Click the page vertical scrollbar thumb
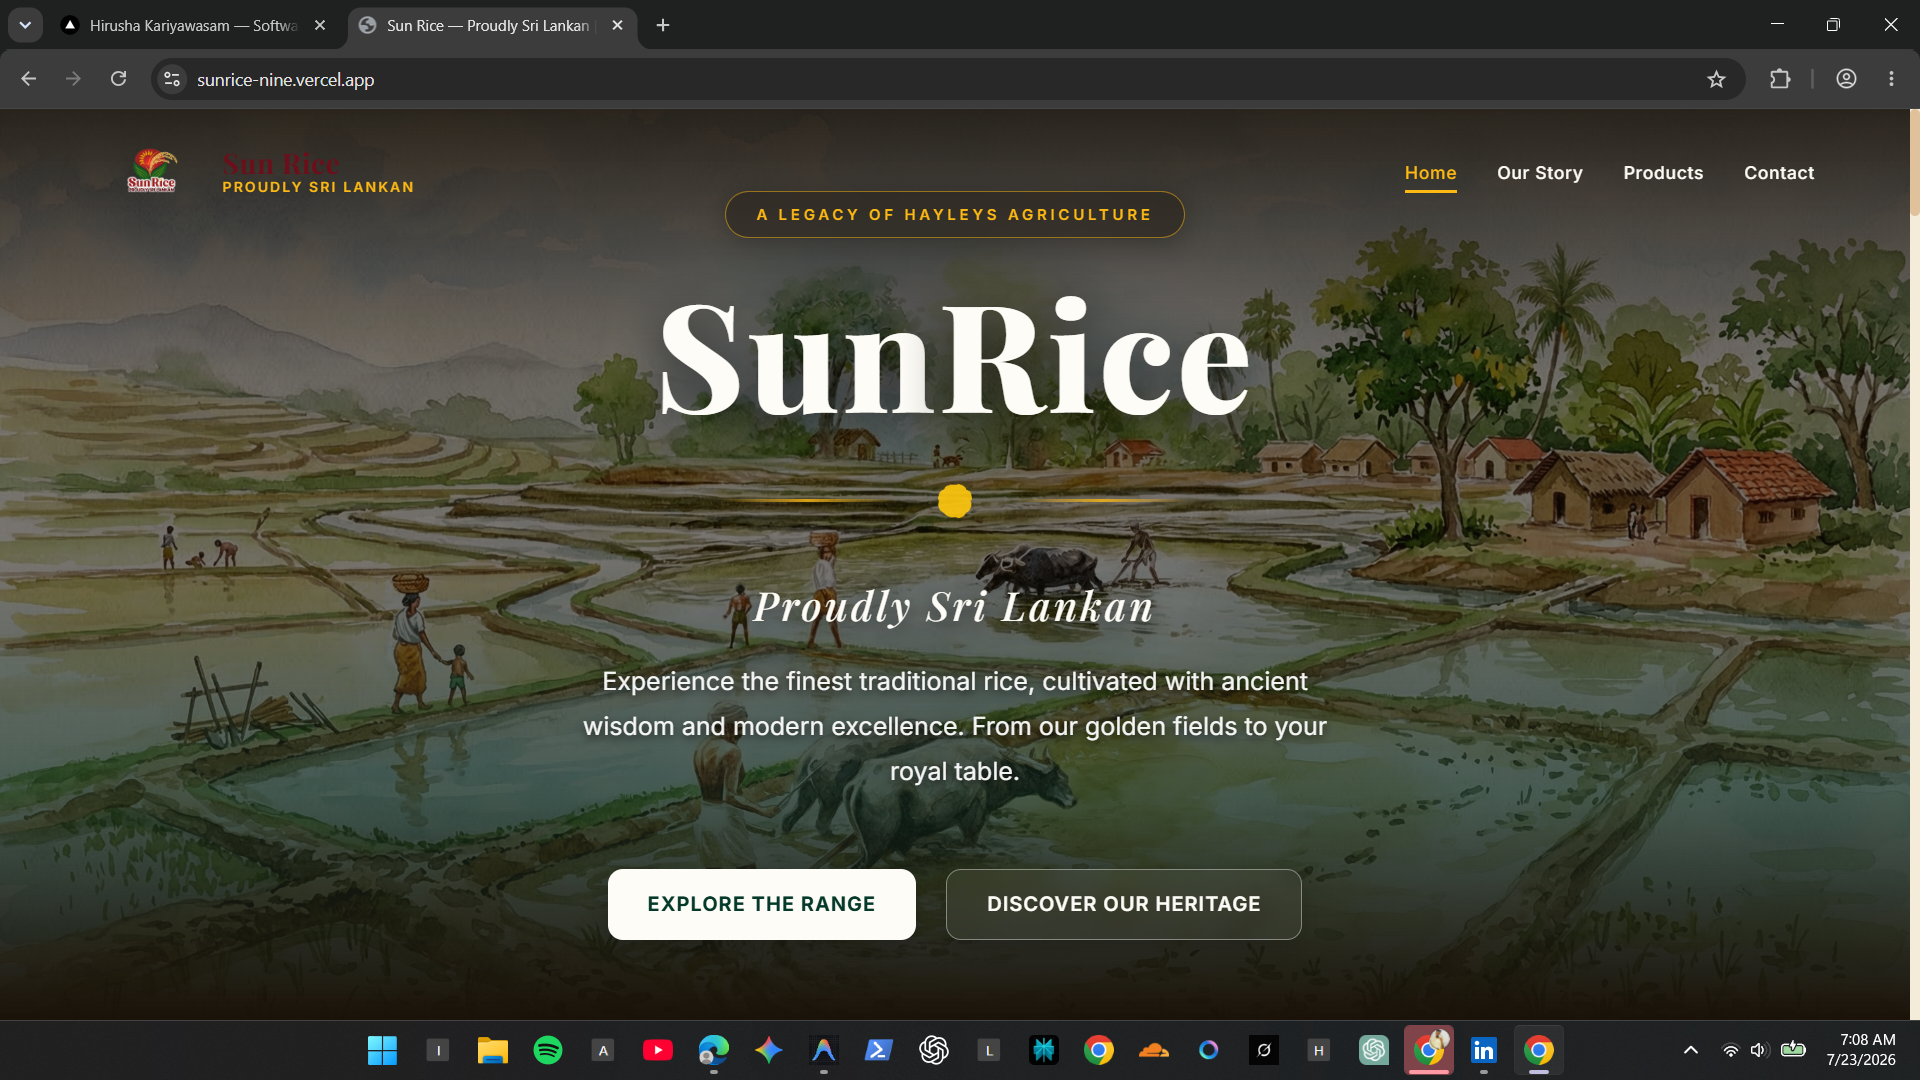The image size is (1920, 1080). coord(1914,162)
